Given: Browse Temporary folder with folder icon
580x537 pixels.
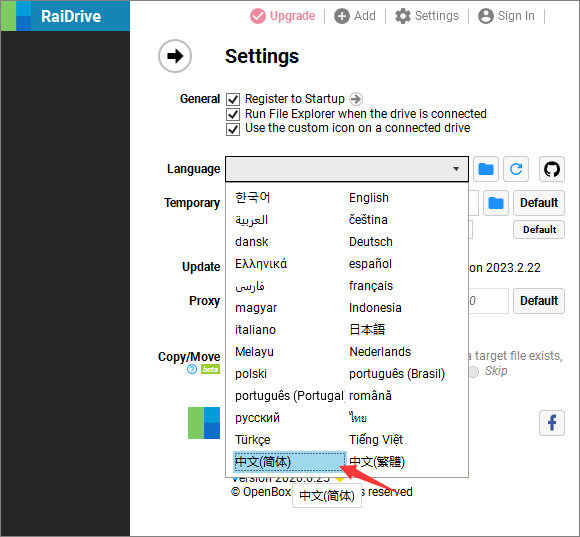Looking at the screenshot, I should (x=496, y=203).
